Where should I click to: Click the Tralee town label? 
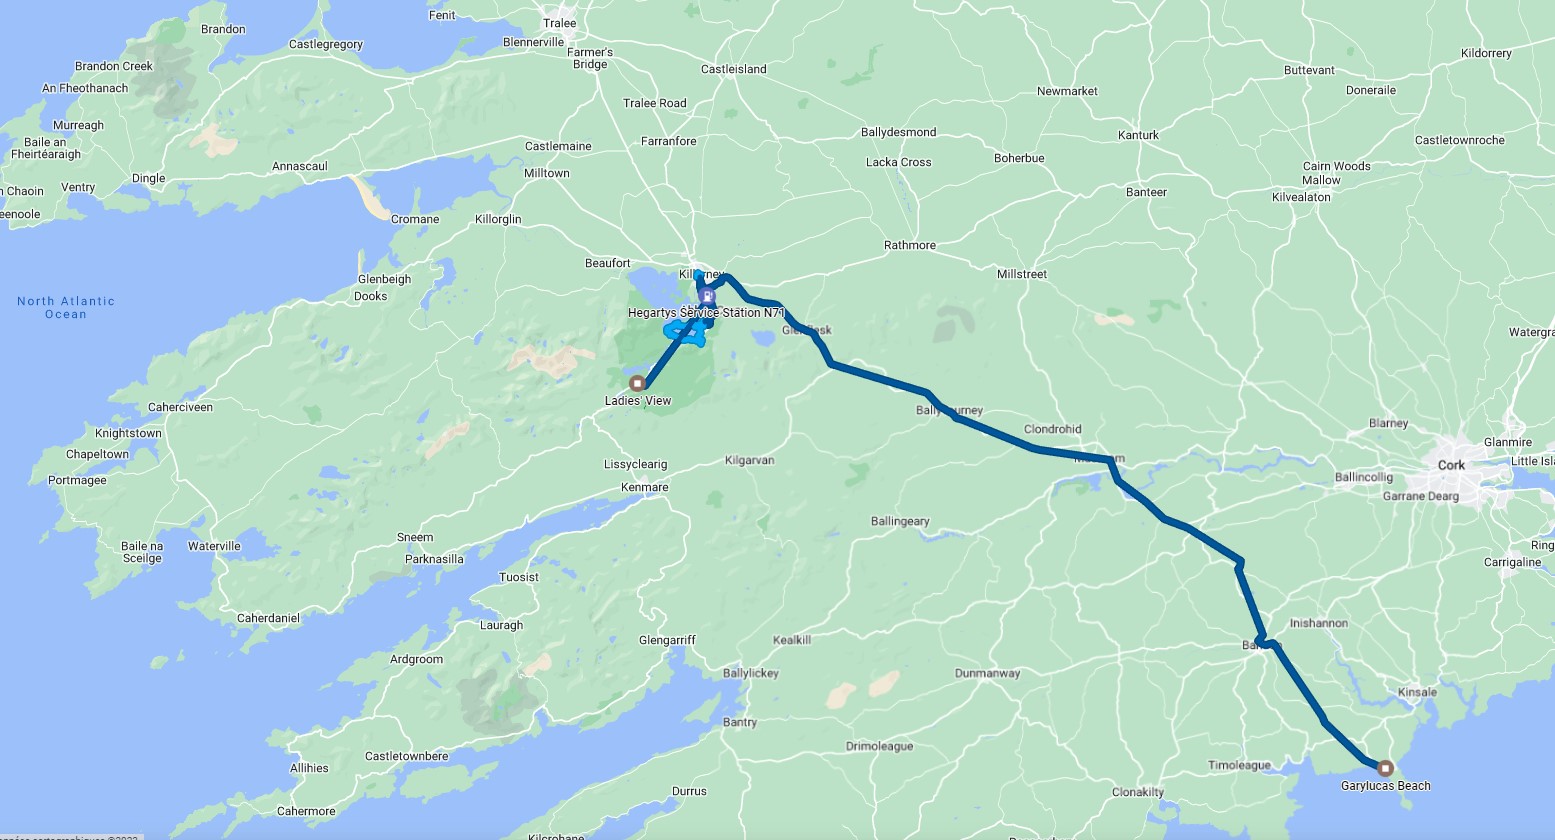pyautogui.click(x=559, y=23)
